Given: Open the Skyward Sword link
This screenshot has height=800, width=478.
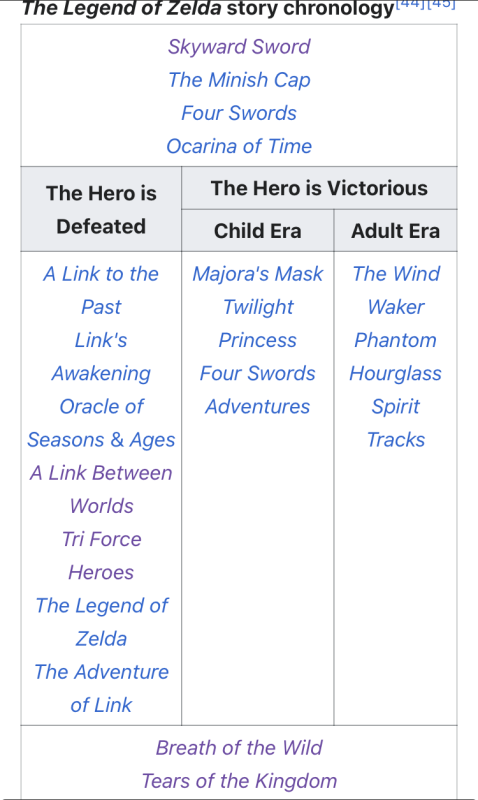Looking at the screenshot, I should click(x=239, y=46).
